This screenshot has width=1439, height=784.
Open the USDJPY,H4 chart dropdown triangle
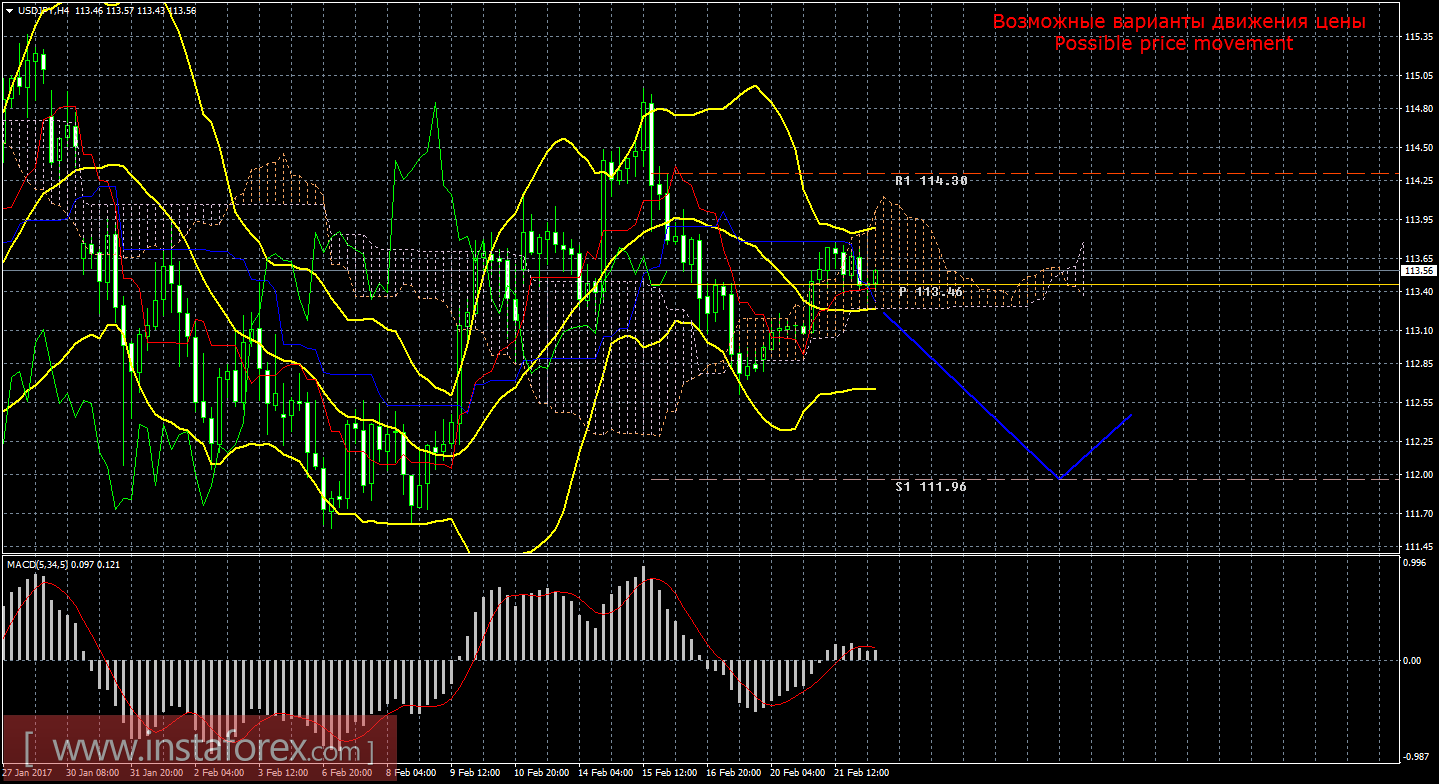9,10
